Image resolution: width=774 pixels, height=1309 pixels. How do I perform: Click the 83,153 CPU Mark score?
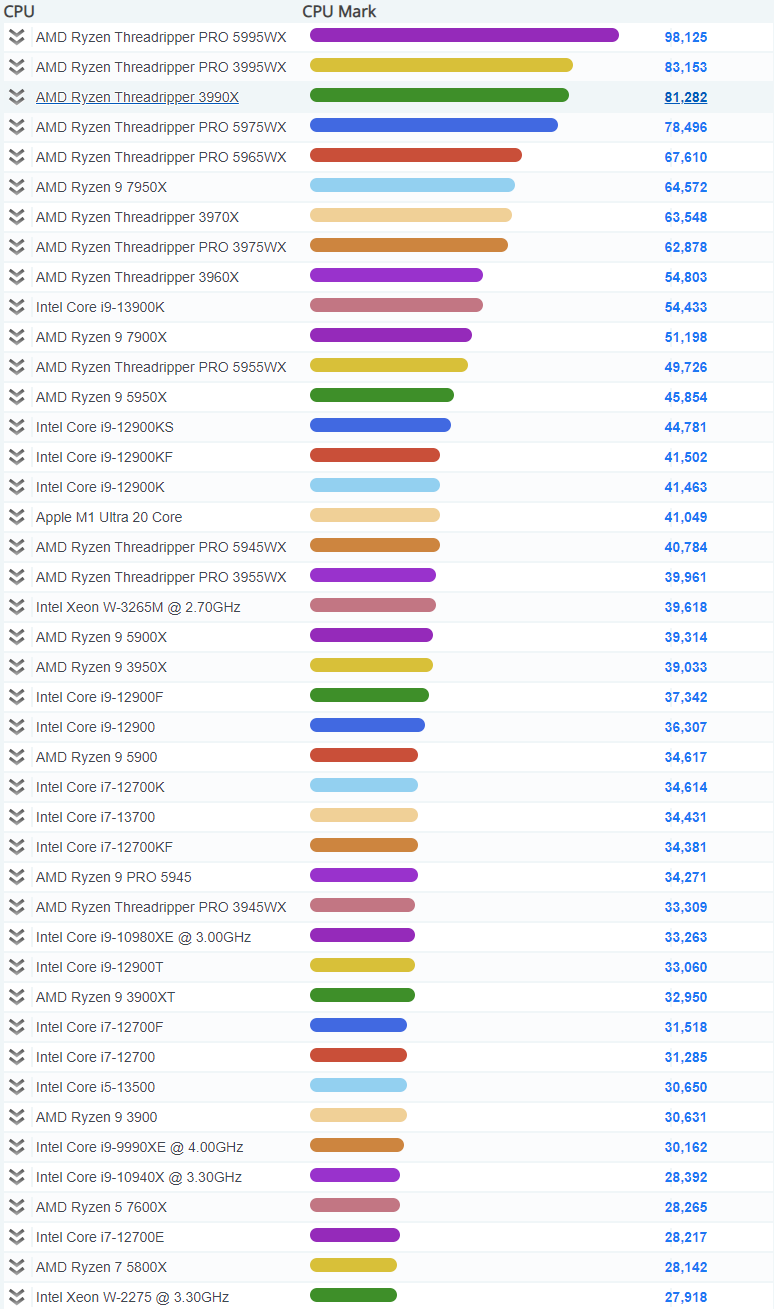click(x=686, y=67)
